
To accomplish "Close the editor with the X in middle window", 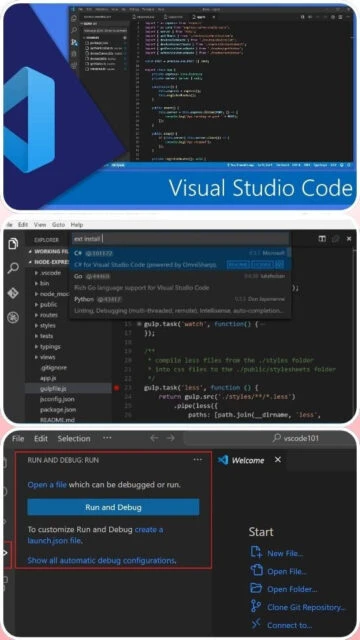I will click(349, 238).
